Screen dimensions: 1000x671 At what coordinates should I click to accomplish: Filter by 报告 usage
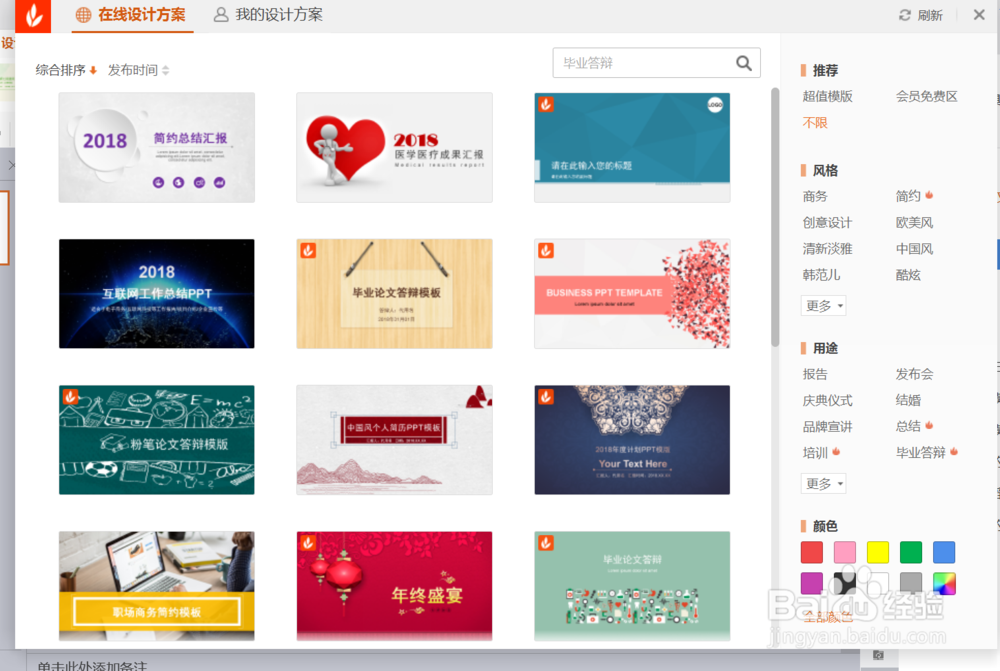[x=814, y=374]
